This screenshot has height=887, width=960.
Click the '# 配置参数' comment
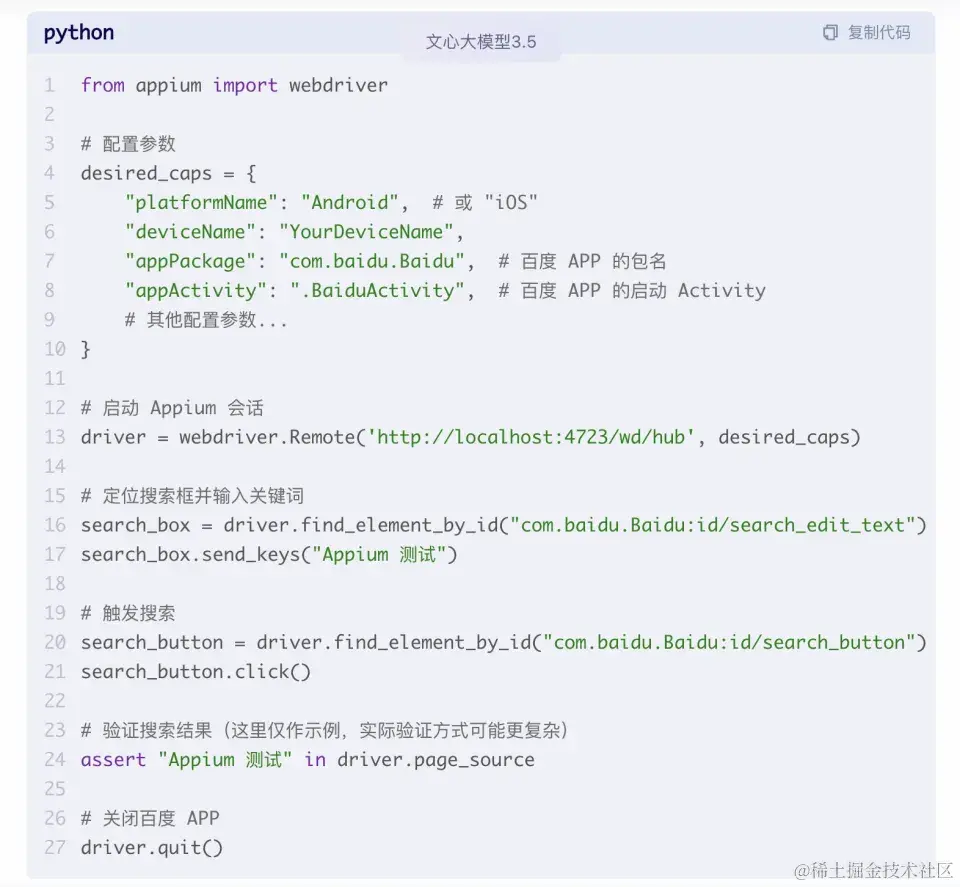128,144
